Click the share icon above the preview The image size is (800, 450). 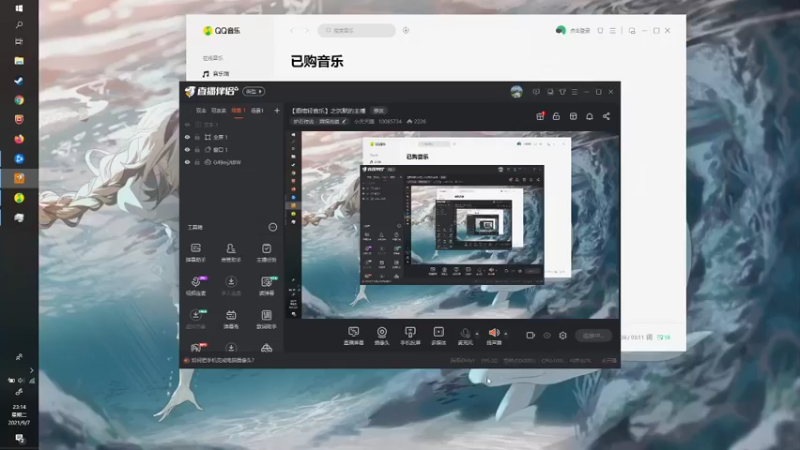(x=606, y=116)
